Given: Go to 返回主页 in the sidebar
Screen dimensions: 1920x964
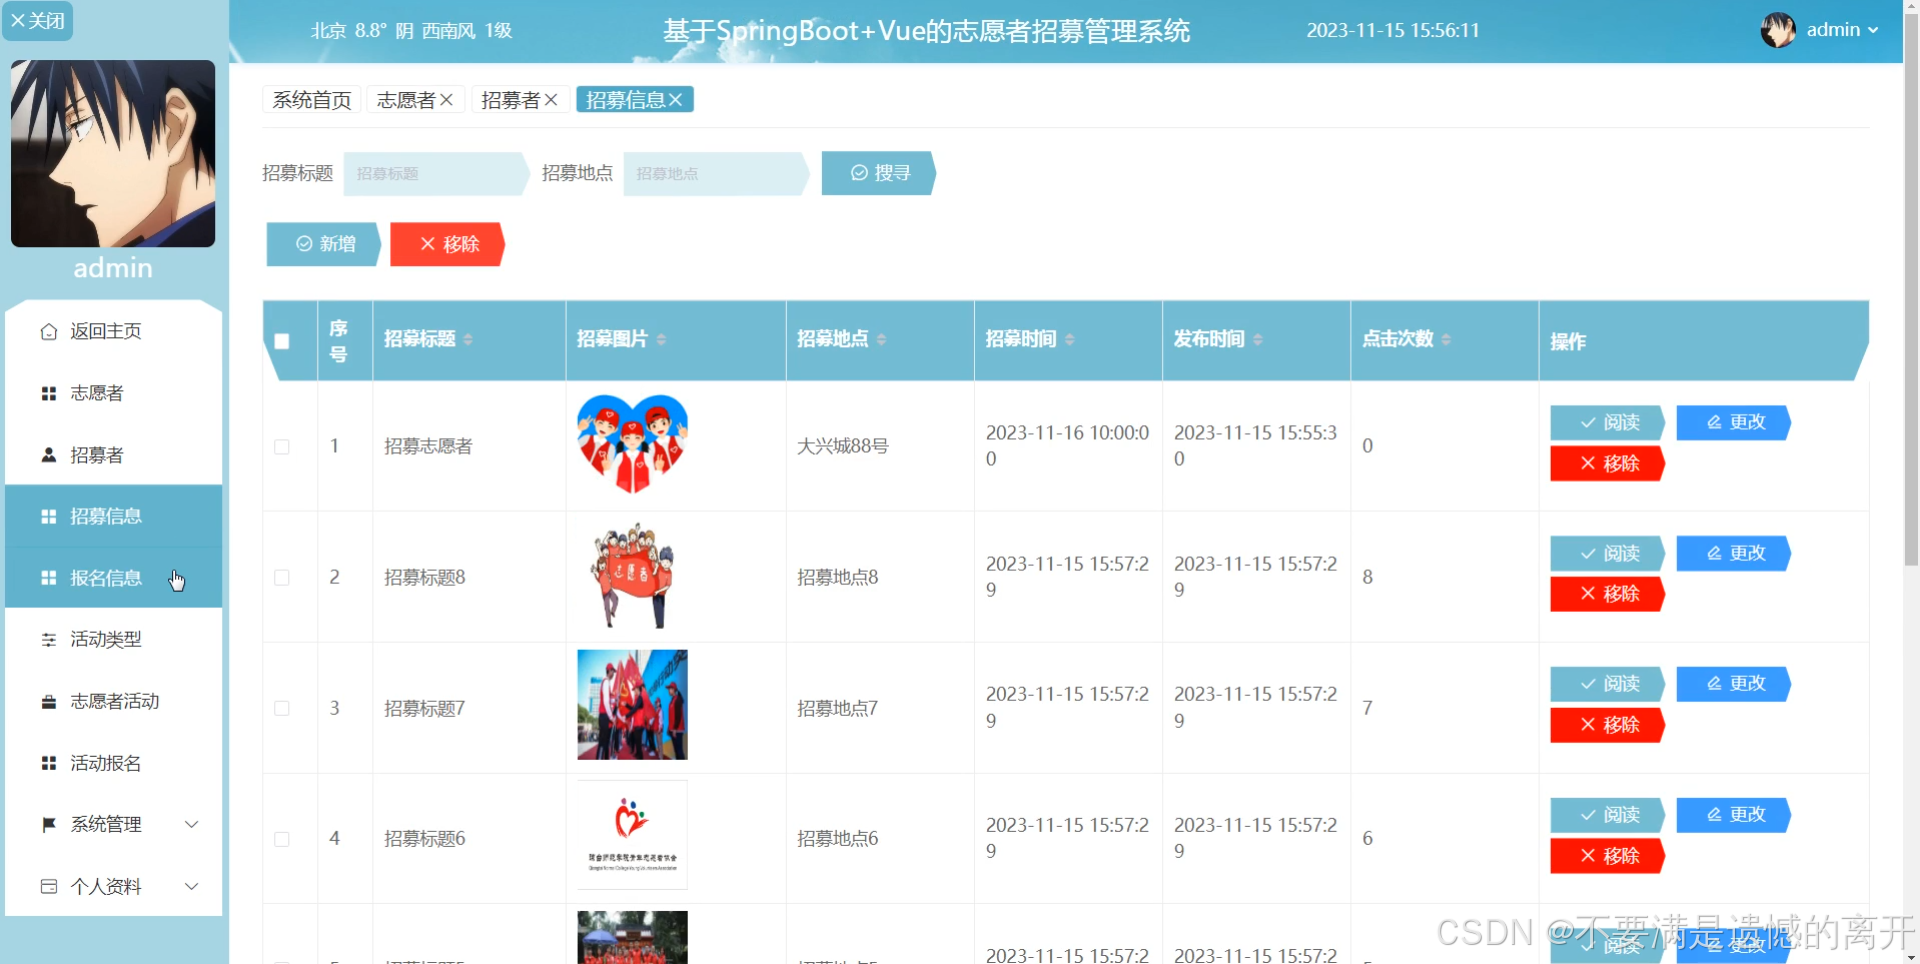Looking at the screenshot, I should (114, 332).
